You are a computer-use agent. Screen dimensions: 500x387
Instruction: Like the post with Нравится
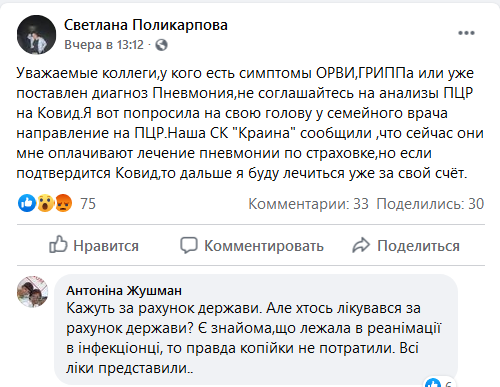(x=94, y=246)
